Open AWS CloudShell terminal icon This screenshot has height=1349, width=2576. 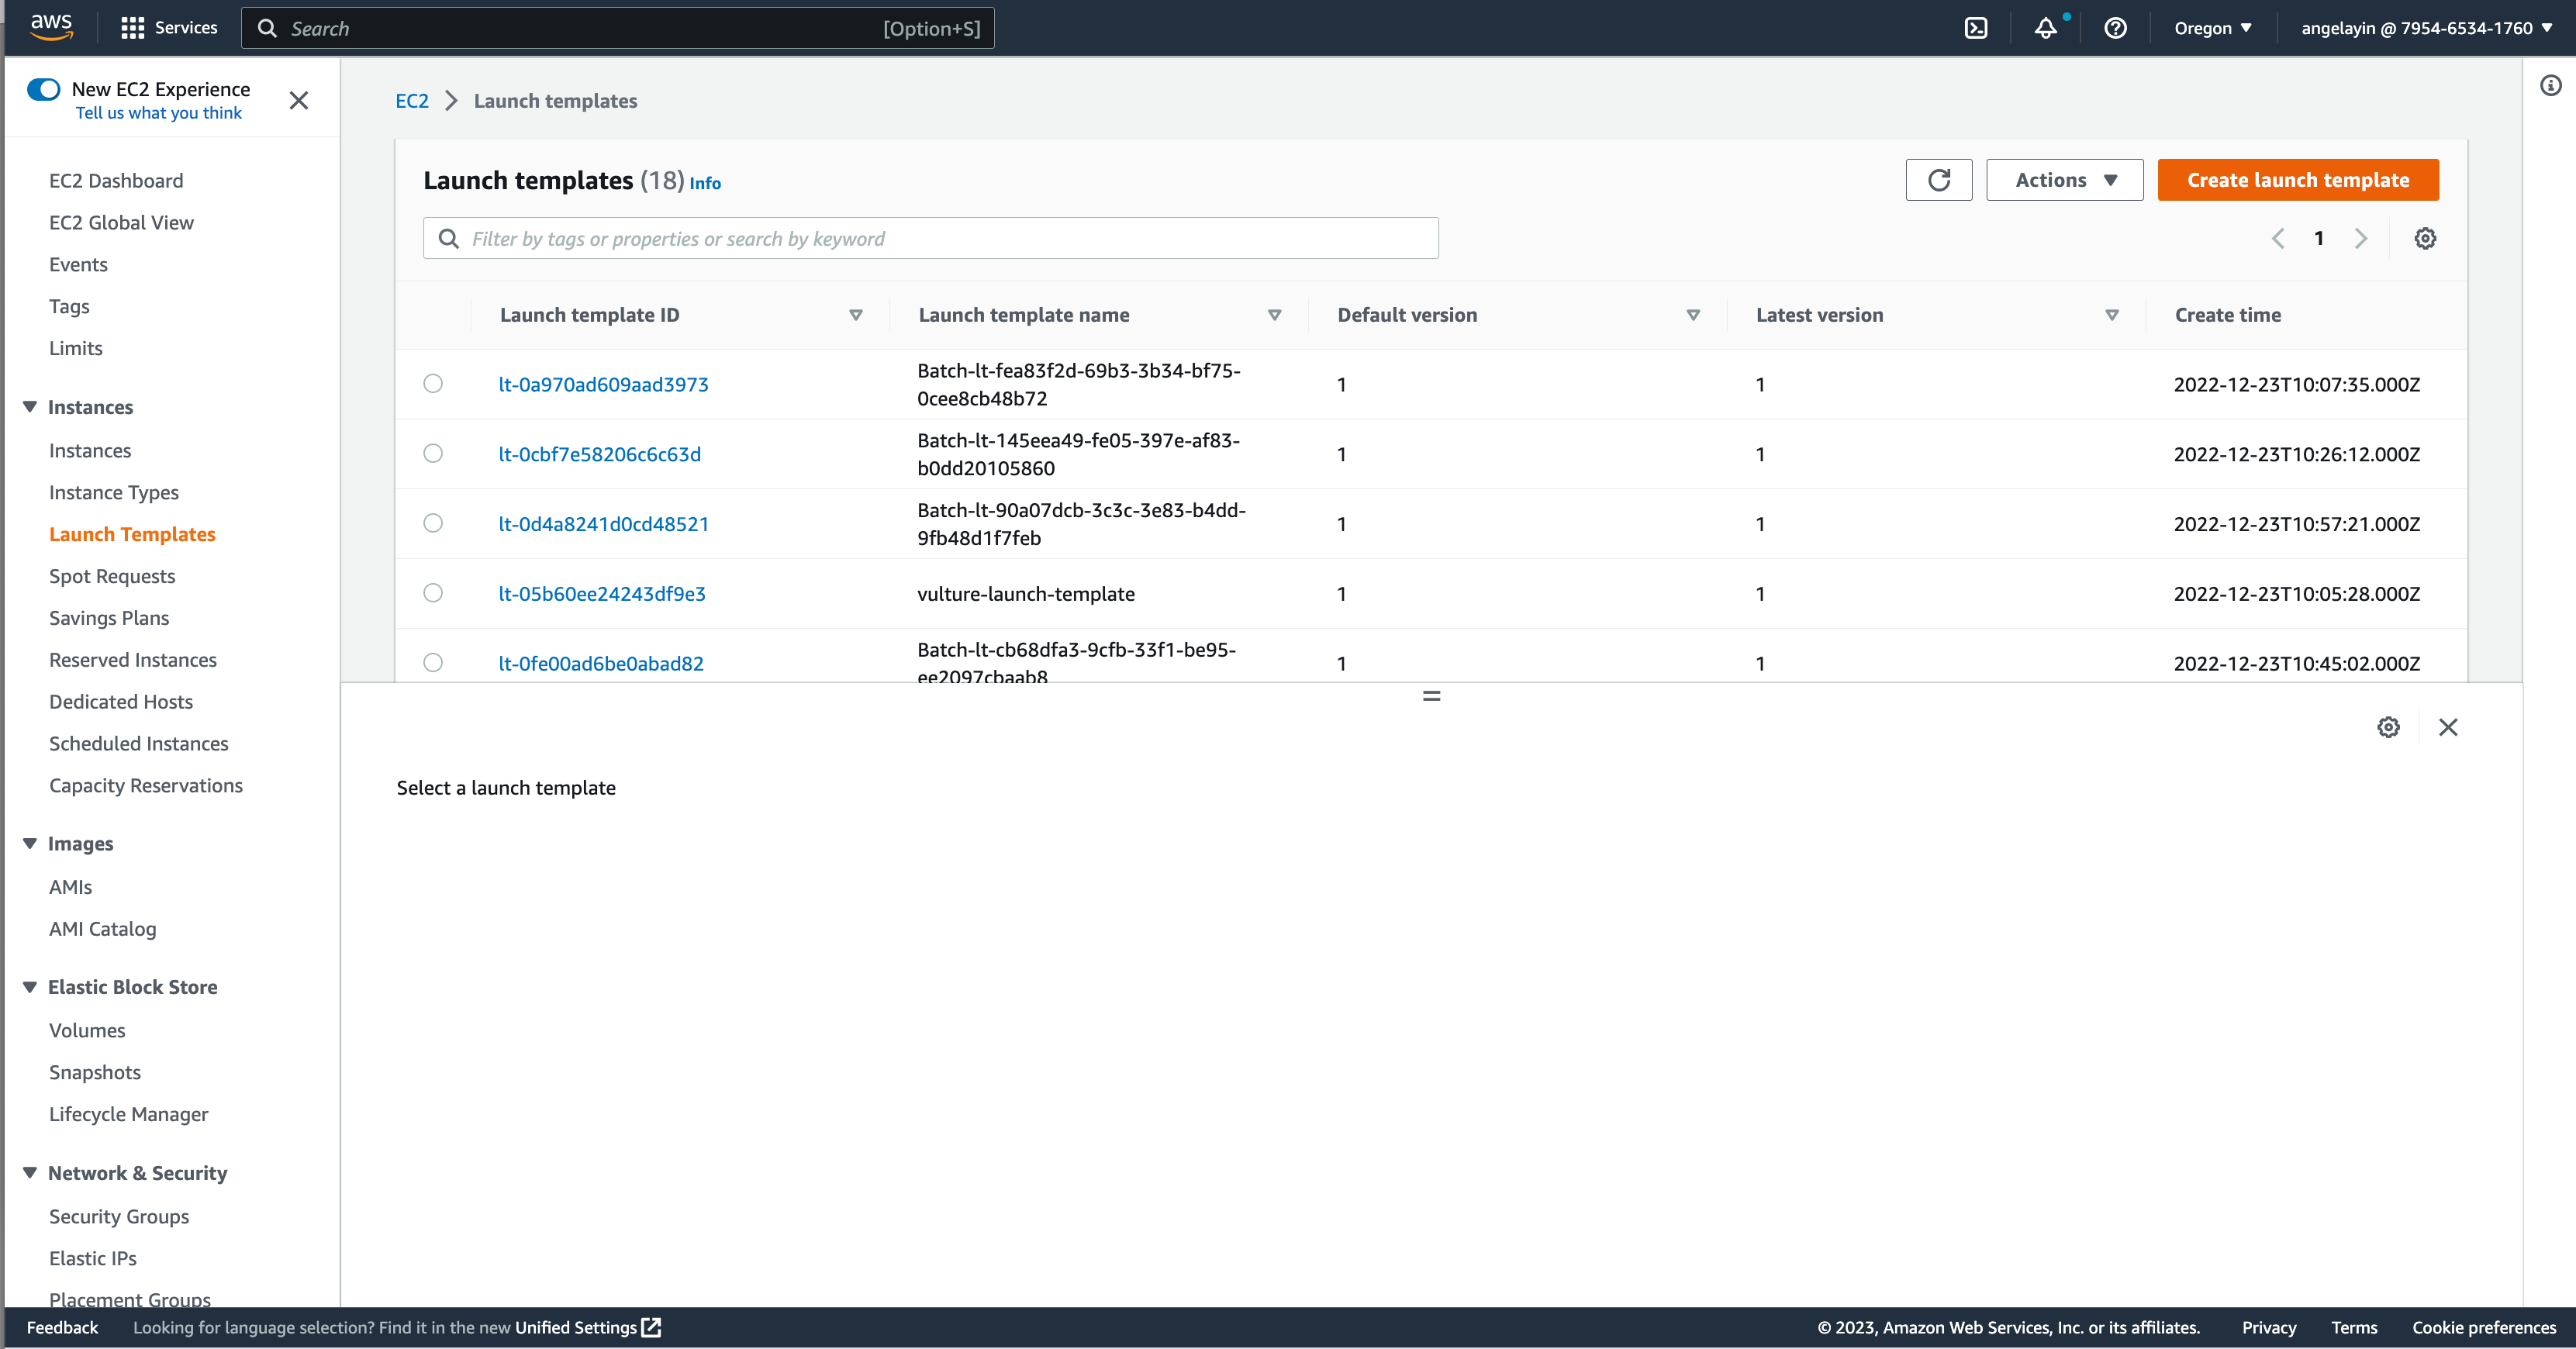click(x=1976, y=28)
